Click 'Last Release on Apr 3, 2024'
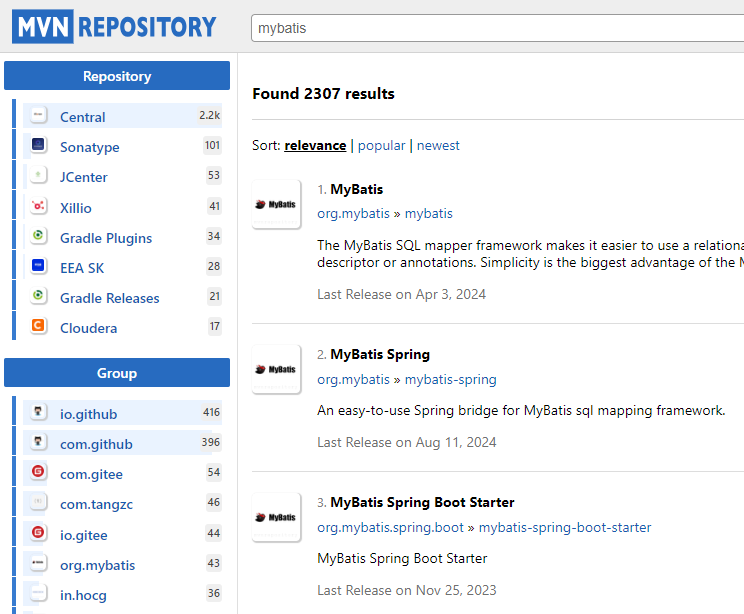Image resolution: width=744 pixels, height=614 pixels. 401,295
